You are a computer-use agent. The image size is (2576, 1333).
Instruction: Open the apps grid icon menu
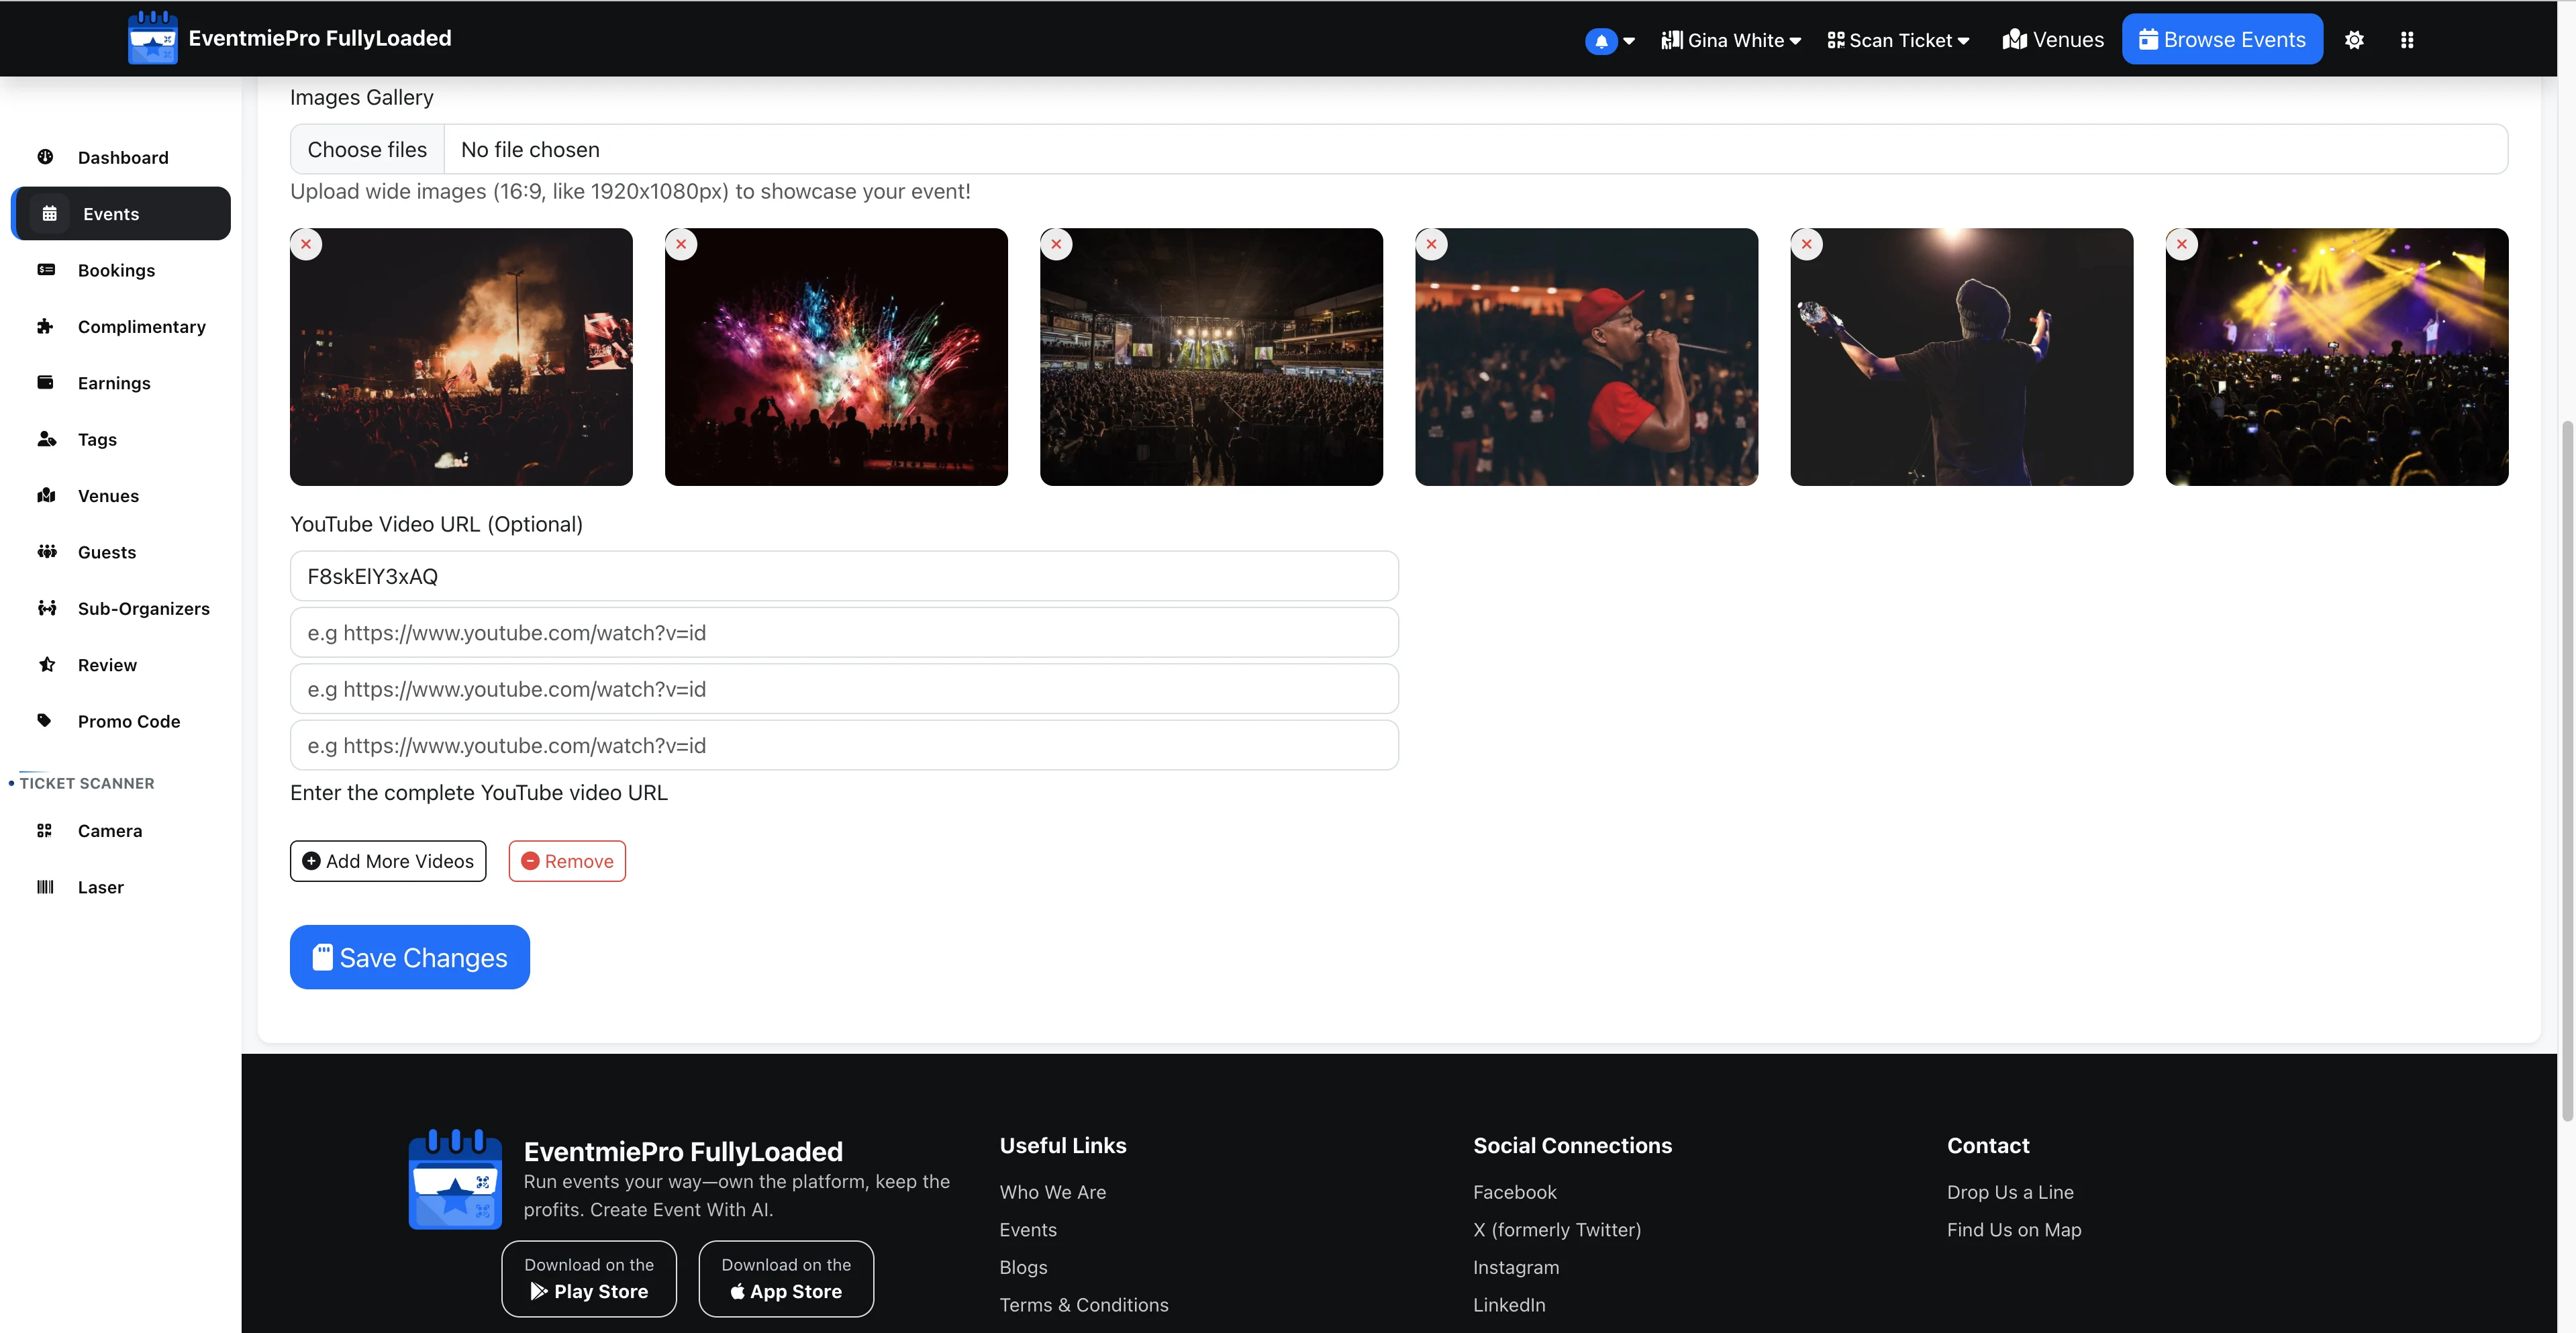tap(2407, 40)
